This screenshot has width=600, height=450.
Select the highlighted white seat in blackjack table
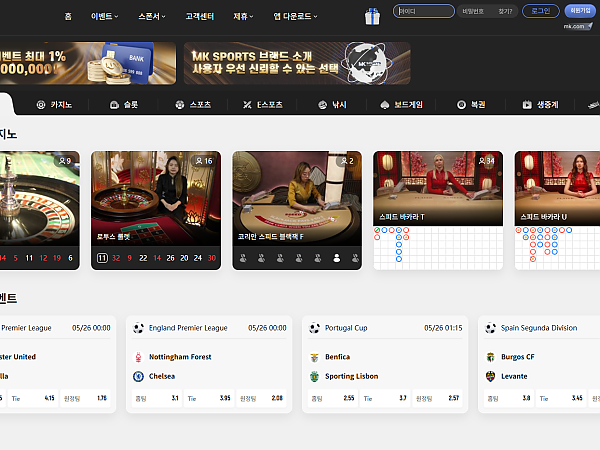point(336,258)
